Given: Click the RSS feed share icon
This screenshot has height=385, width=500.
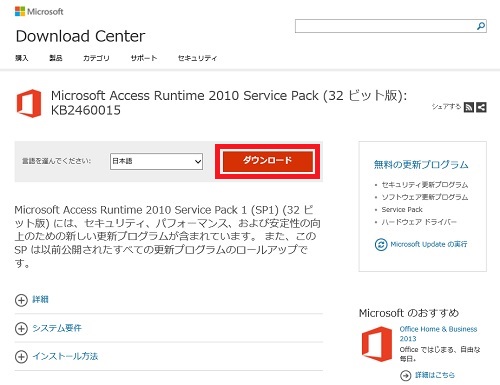Looking at the screenshot, I should 469,107.
